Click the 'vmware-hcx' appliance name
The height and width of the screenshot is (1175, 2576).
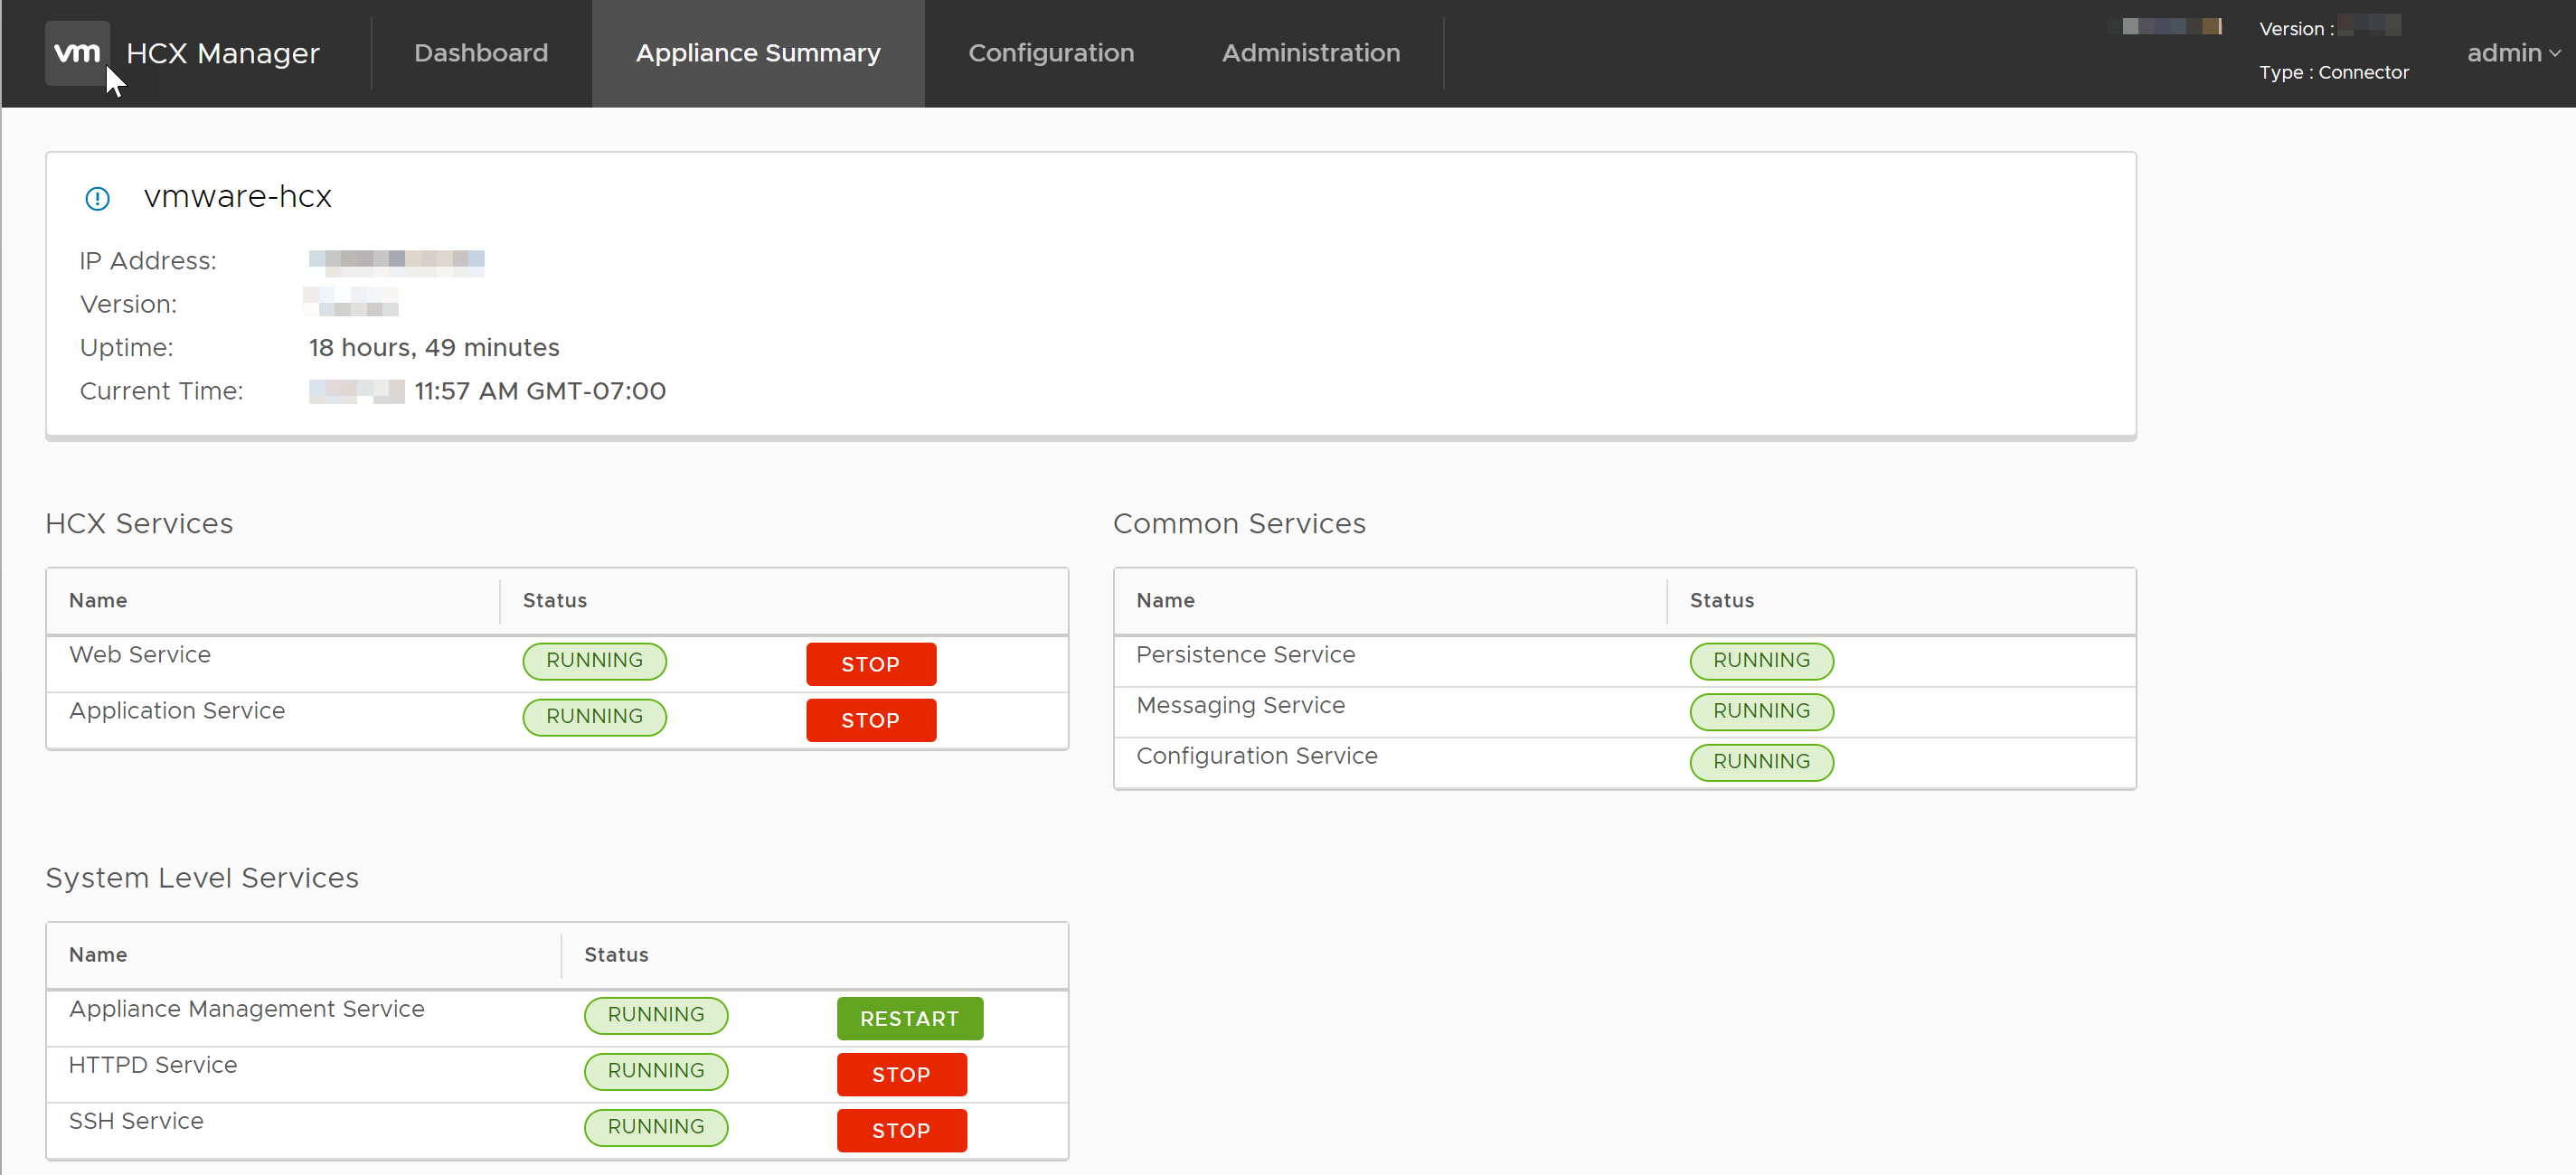click(x=238, y=196)
